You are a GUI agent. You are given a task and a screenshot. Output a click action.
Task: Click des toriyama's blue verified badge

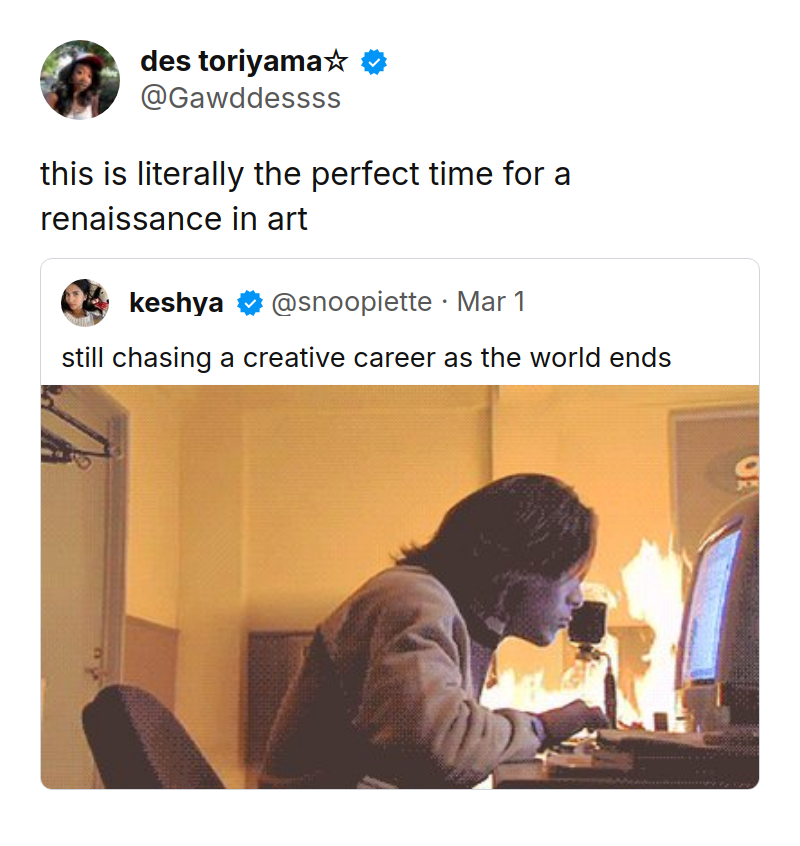[374, 62]
